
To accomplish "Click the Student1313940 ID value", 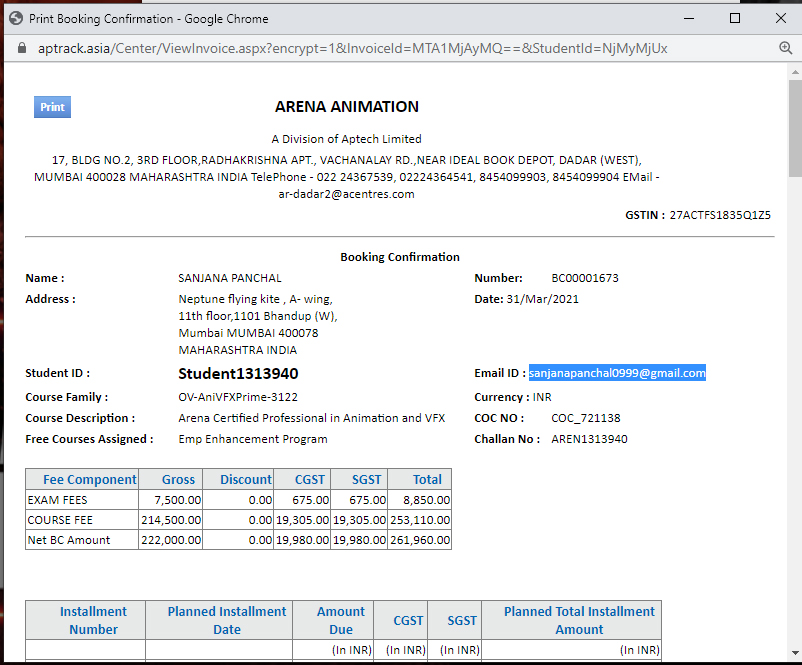I will click(238, 373).
